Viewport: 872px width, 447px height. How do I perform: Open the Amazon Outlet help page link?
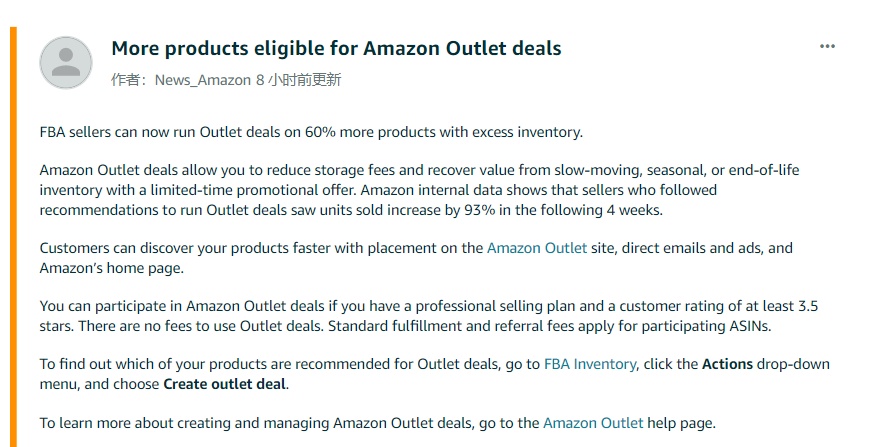[593, 423]
